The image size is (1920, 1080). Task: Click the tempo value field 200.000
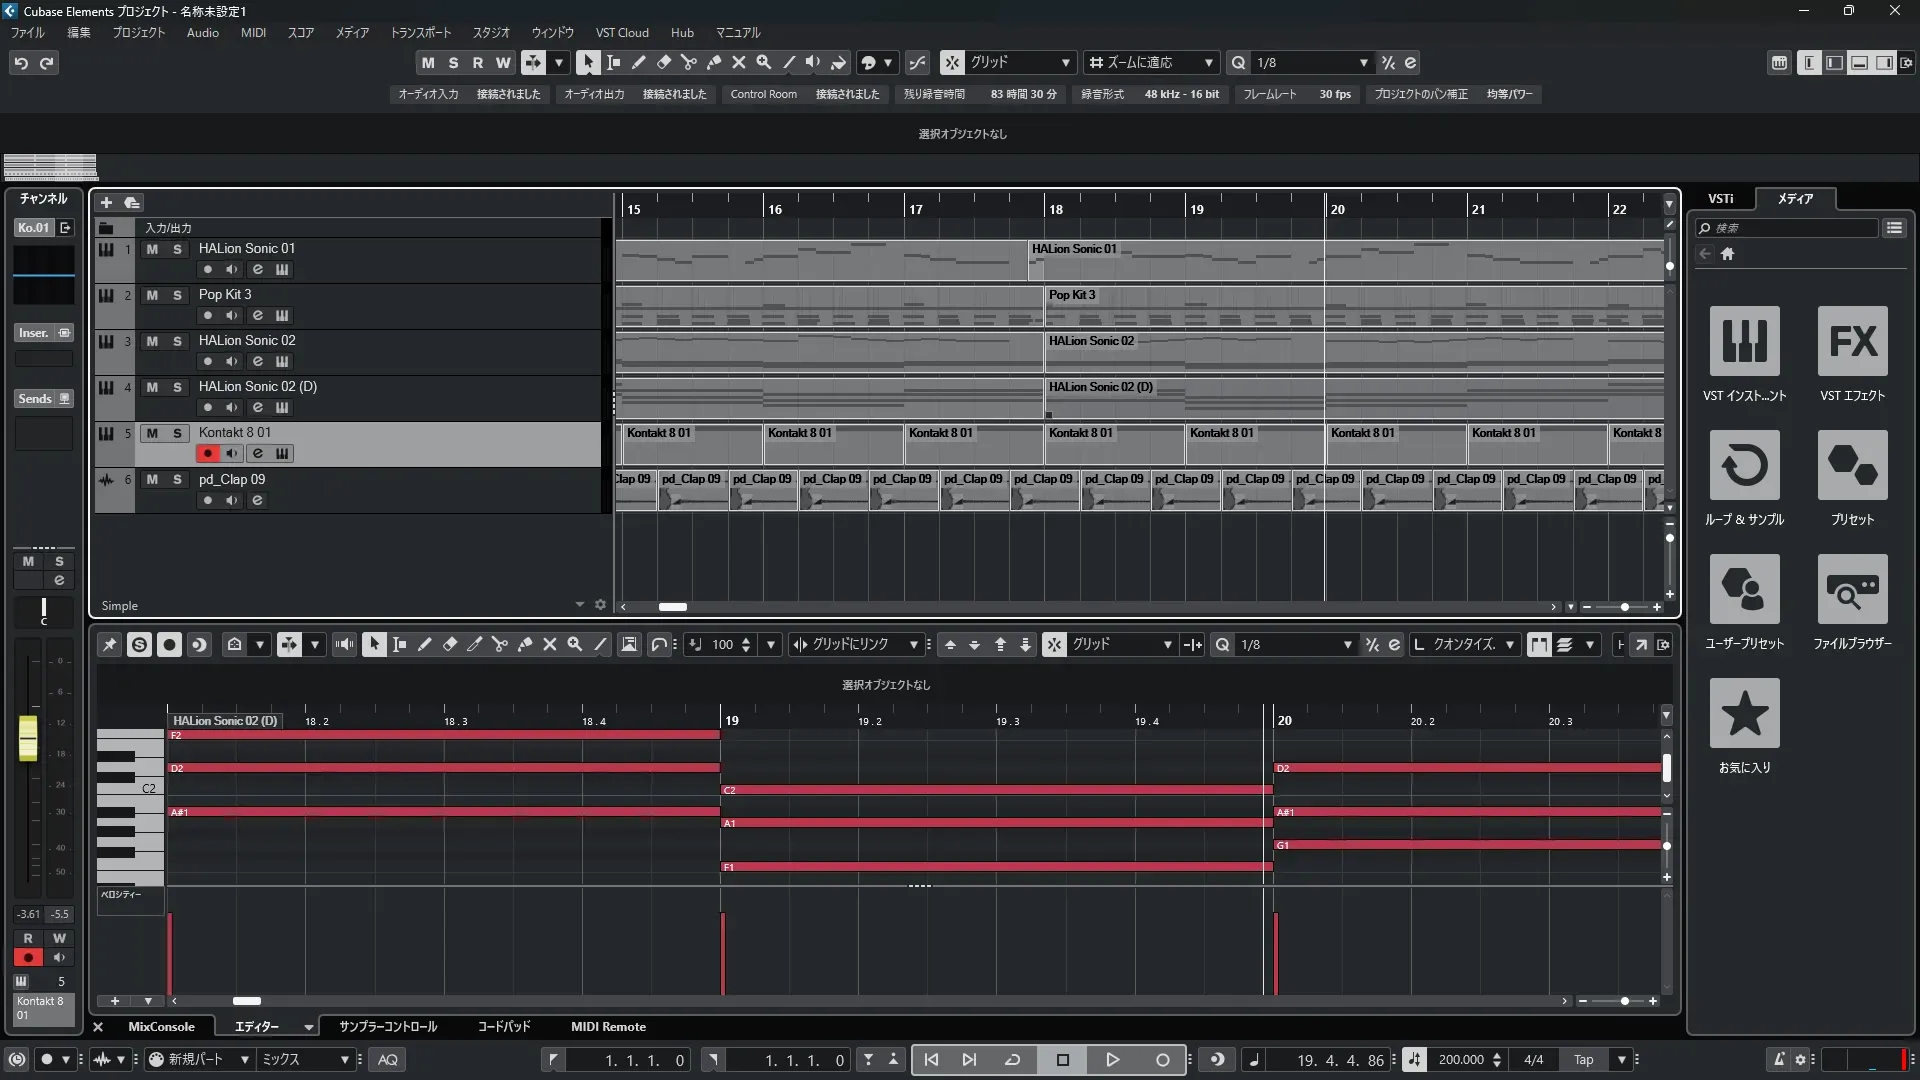pos(1460,1060)
